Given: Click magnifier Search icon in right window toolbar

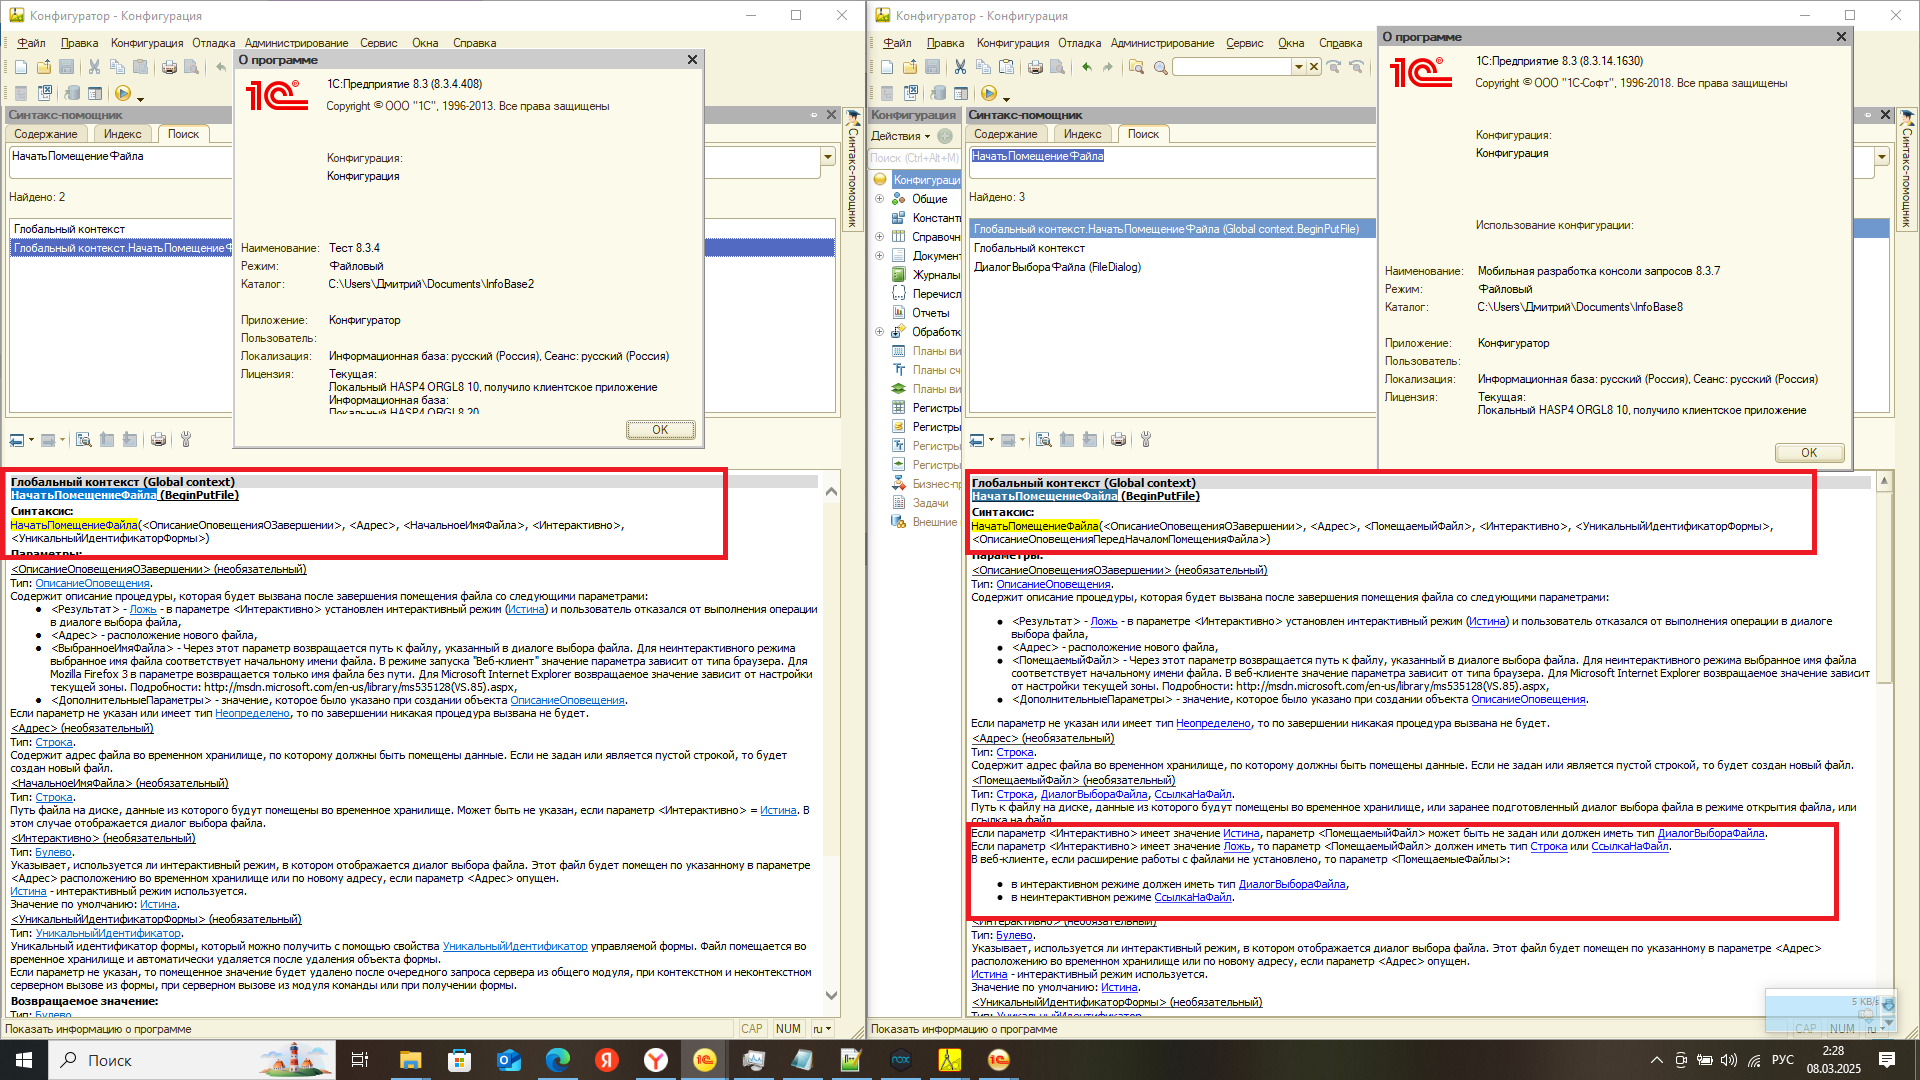Looking at the screenshot, I should click(x=1160, y=67).
